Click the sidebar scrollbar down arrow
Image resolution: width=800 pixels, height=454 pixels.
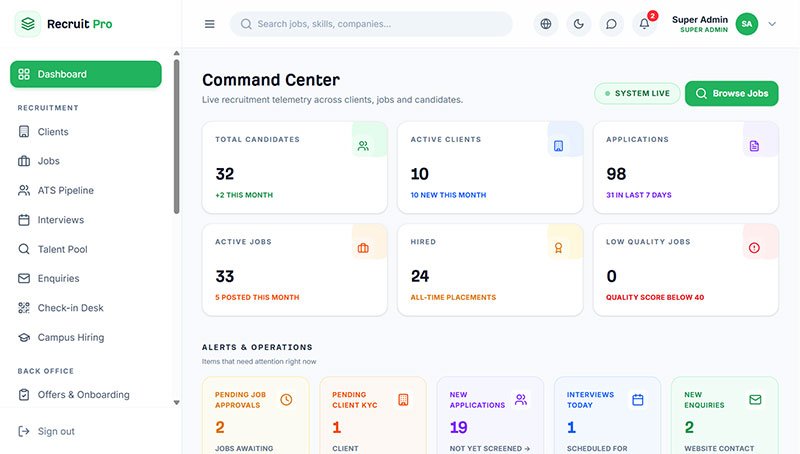pos(177,402)
